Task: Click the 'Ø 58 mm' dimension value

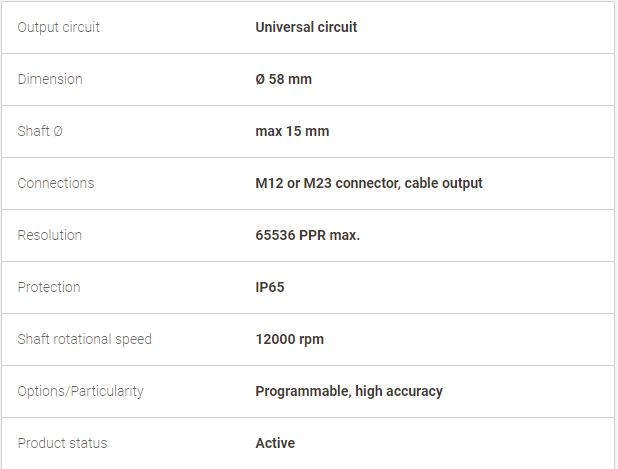Action: [x=284, y=79]
